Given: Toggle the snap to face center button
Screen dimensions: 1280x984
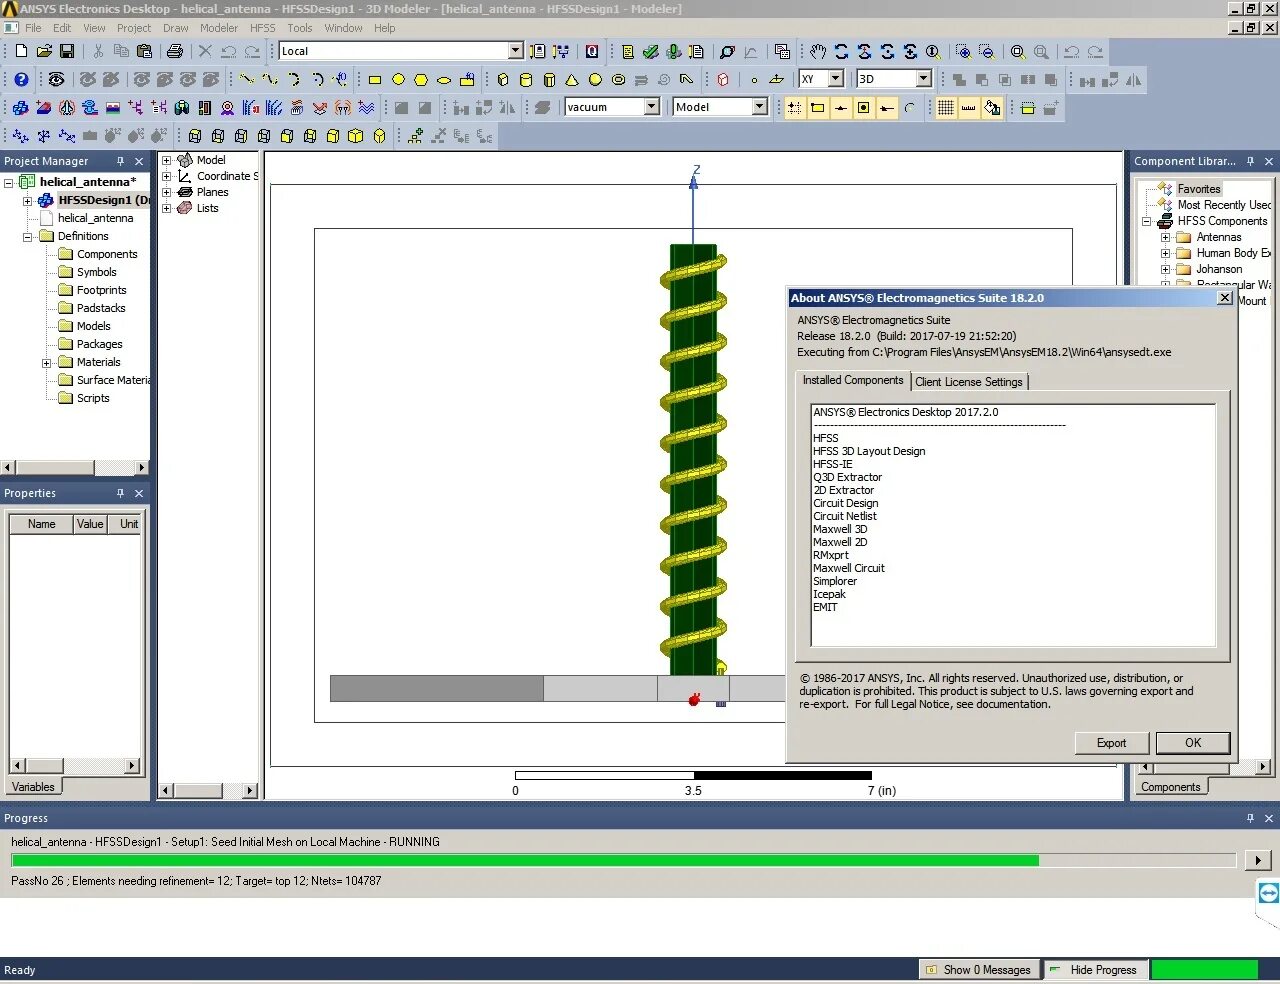Looking at the screenshot, I should click(x=864, y=107).
